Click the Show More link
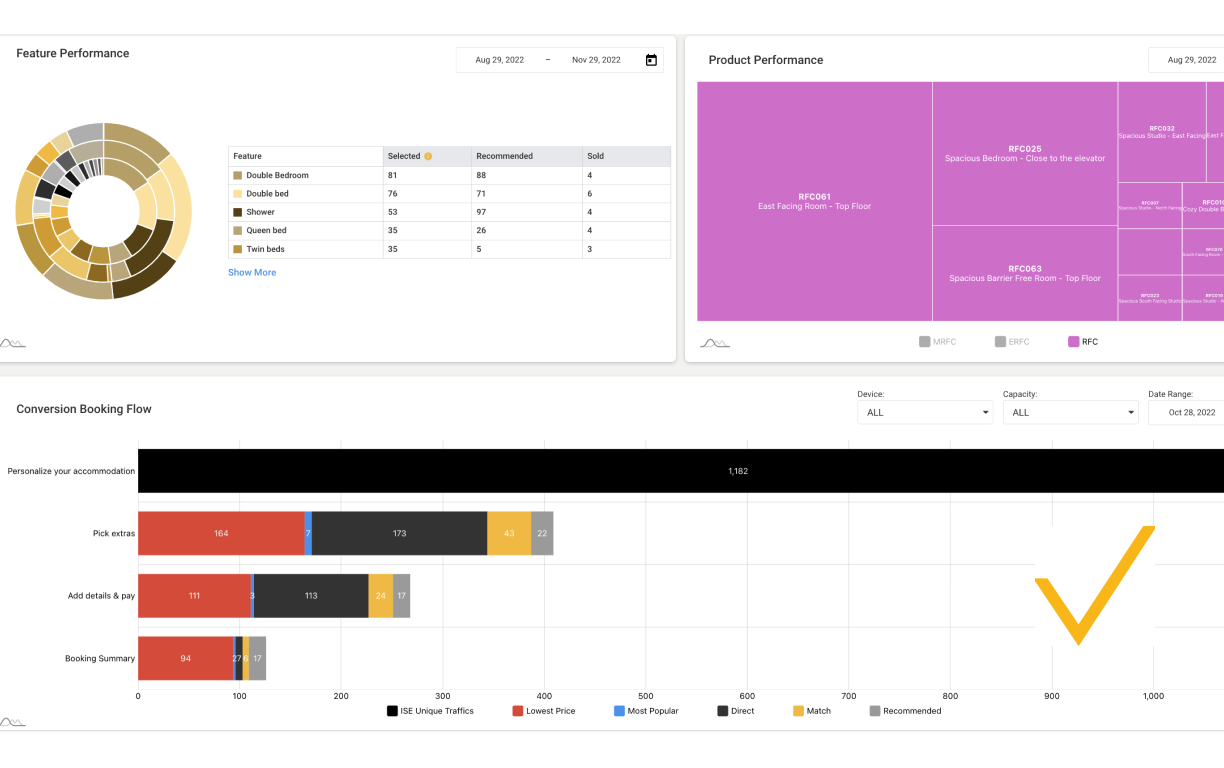 point(252,272)
